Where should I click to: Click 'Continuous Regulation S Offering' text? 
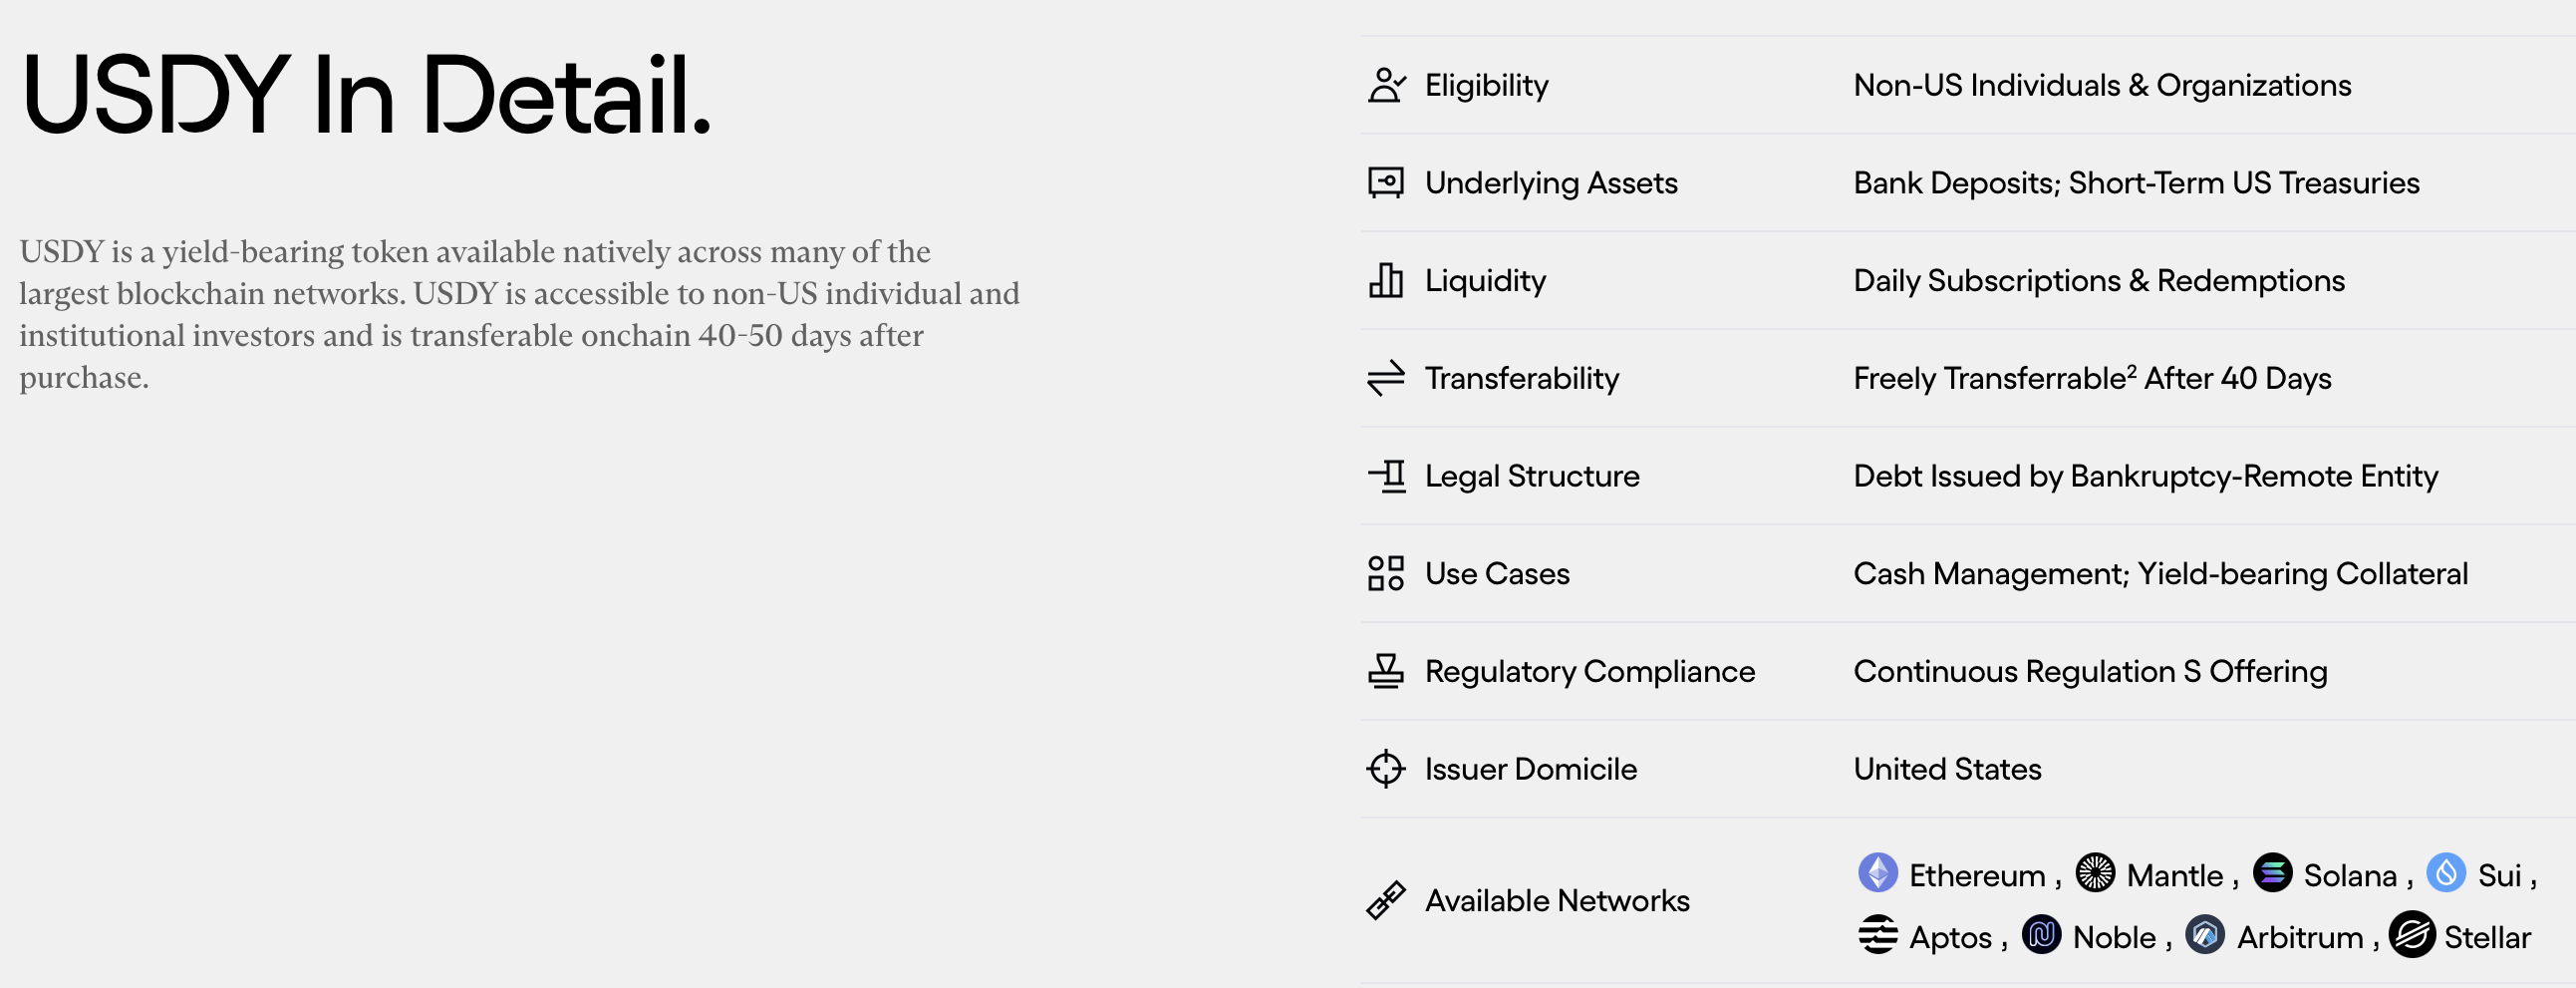click(x=2090, y=671)
